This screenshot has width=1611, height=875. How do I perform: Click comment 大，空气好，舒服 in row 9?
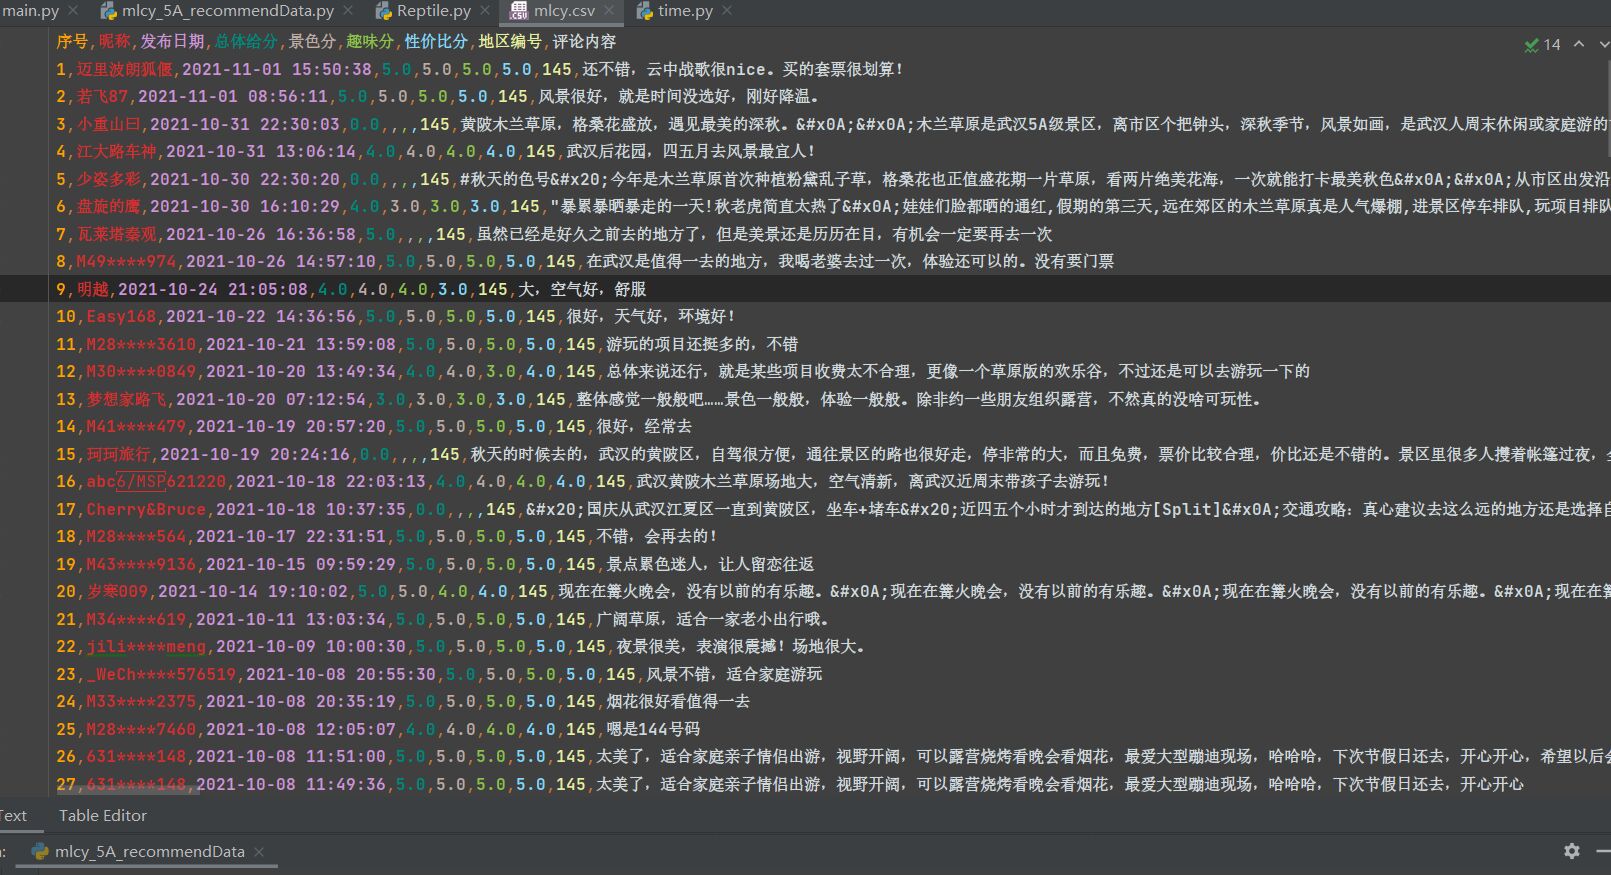[582, 289]
